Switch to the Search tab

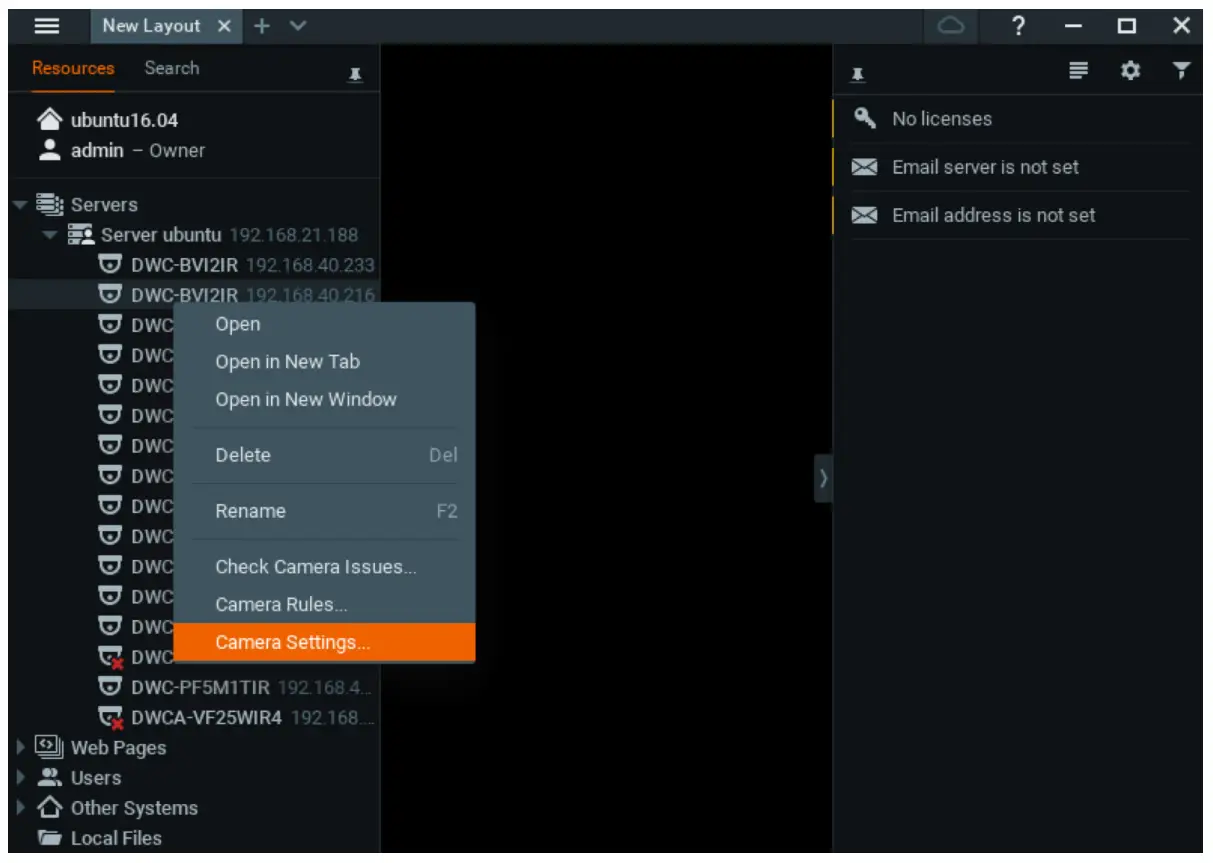(172, 68)
